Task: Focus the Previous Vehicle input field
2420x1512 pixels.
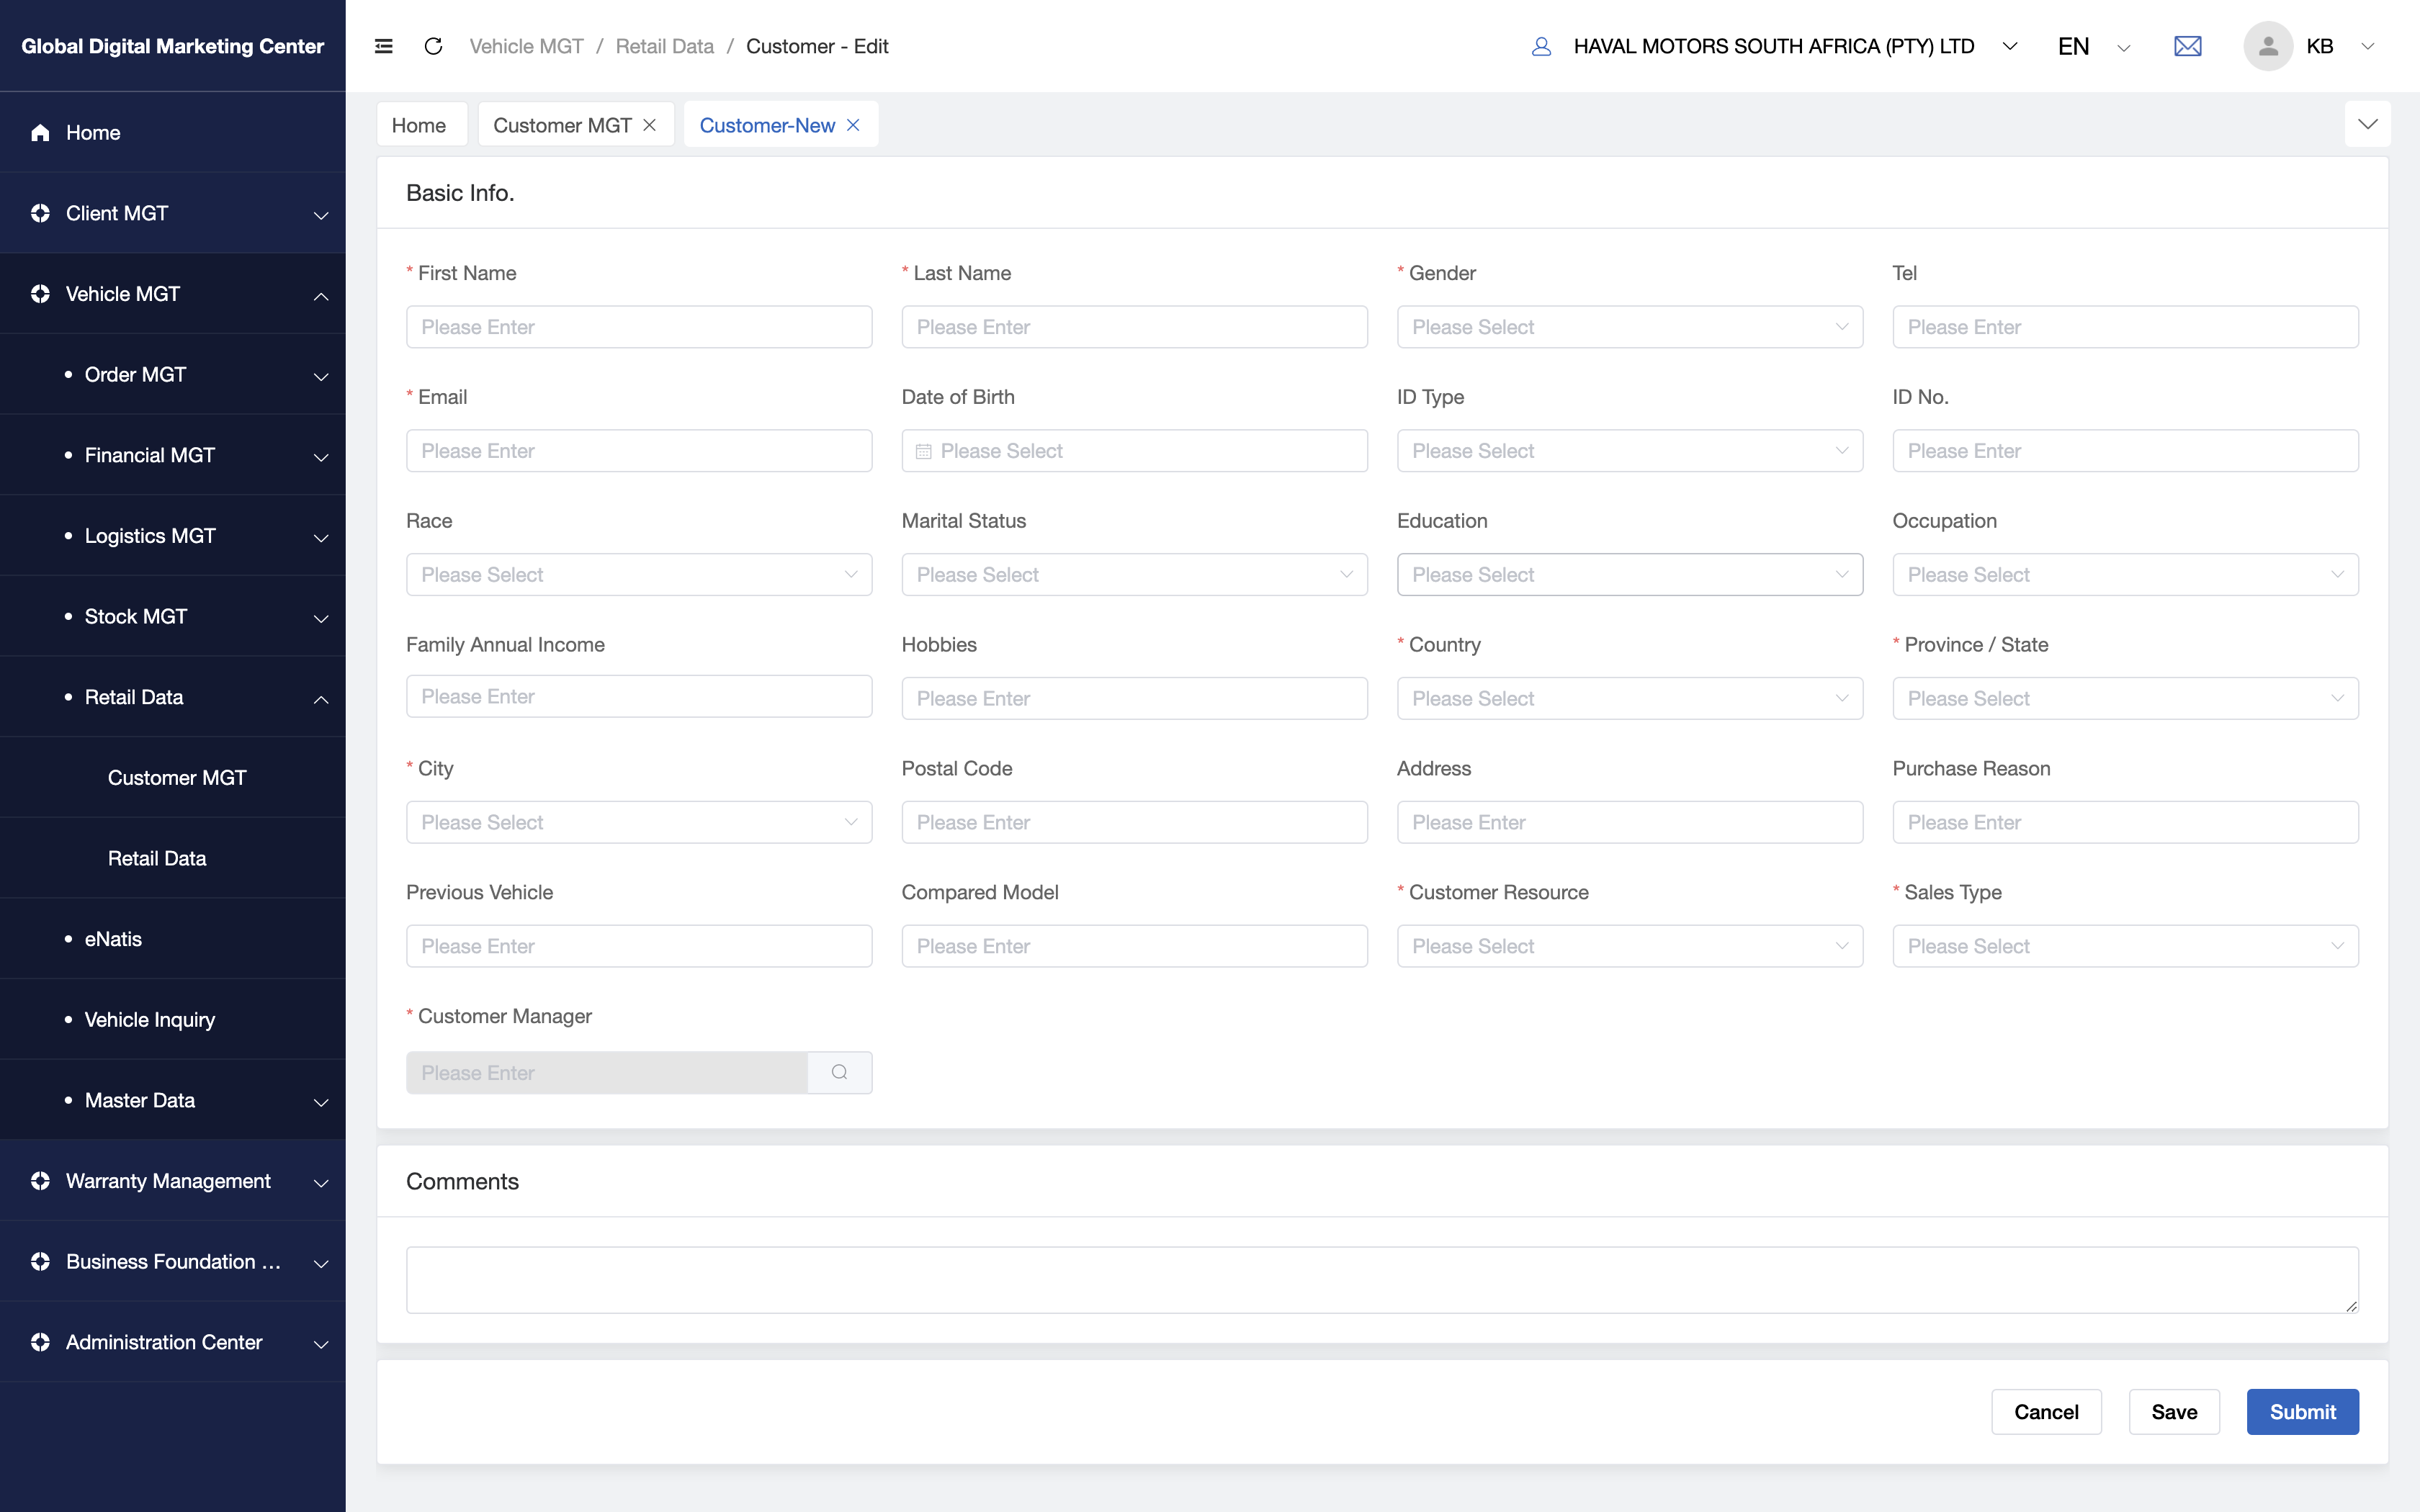Action: (x=639, y=946)
